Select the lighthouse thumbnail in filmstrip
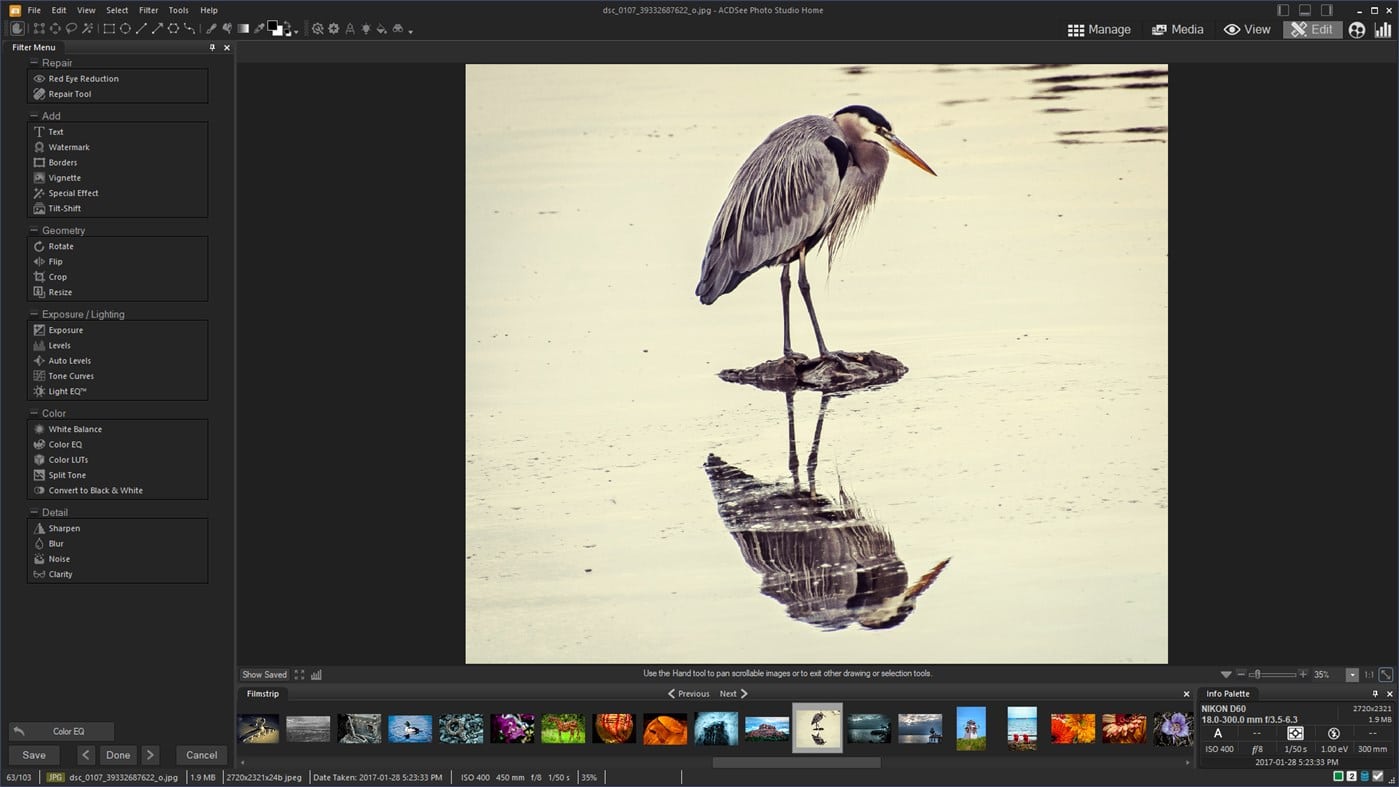Image resolution: width=1399 pixels, height=787 pixels. point(971,728)
